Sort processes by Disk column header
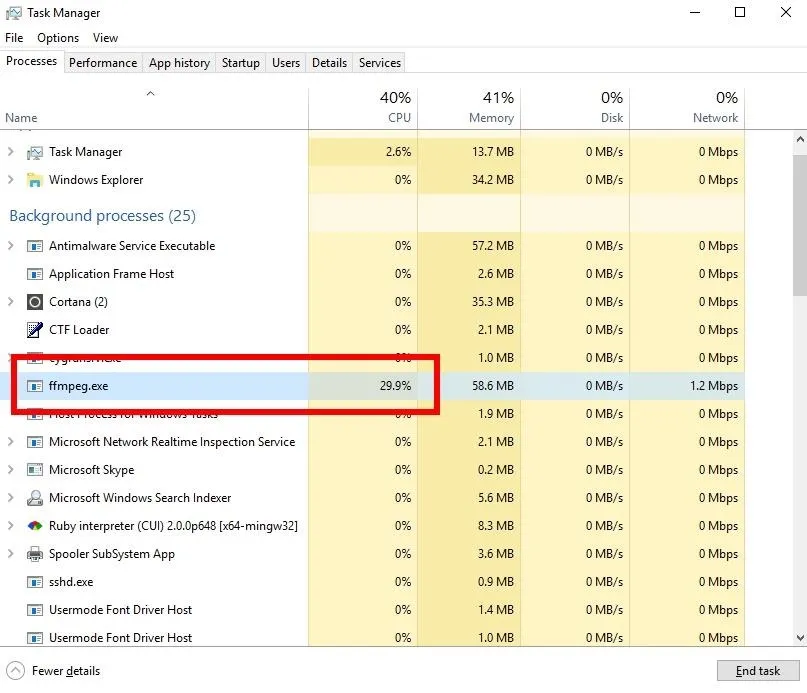This screenshot has width=807, height=693. click(x=575, y=108)
